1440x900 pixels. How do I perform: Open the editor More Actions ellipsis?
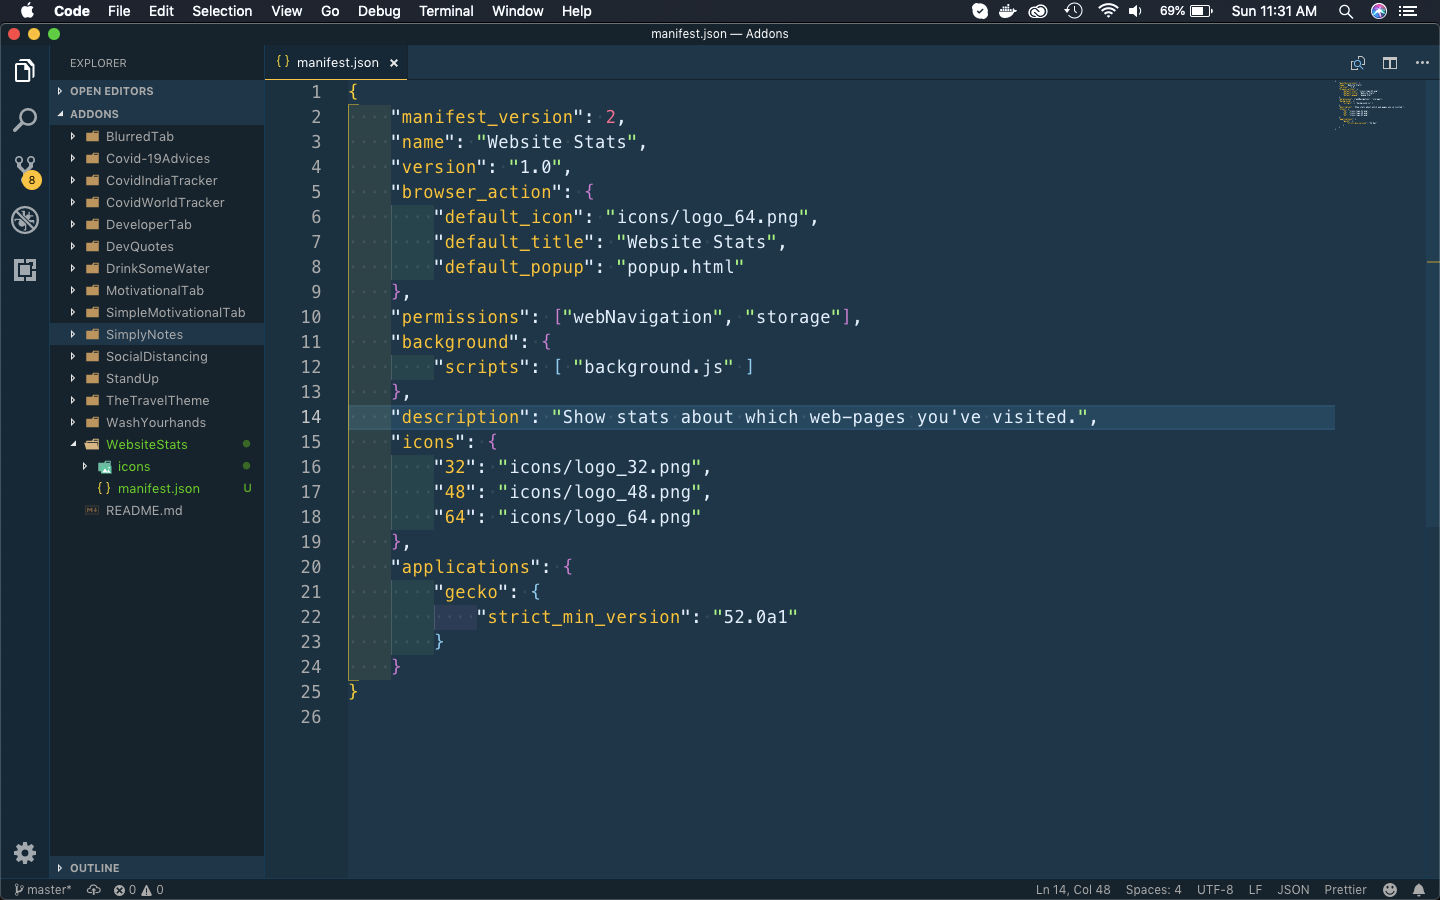click(1422, 63)
